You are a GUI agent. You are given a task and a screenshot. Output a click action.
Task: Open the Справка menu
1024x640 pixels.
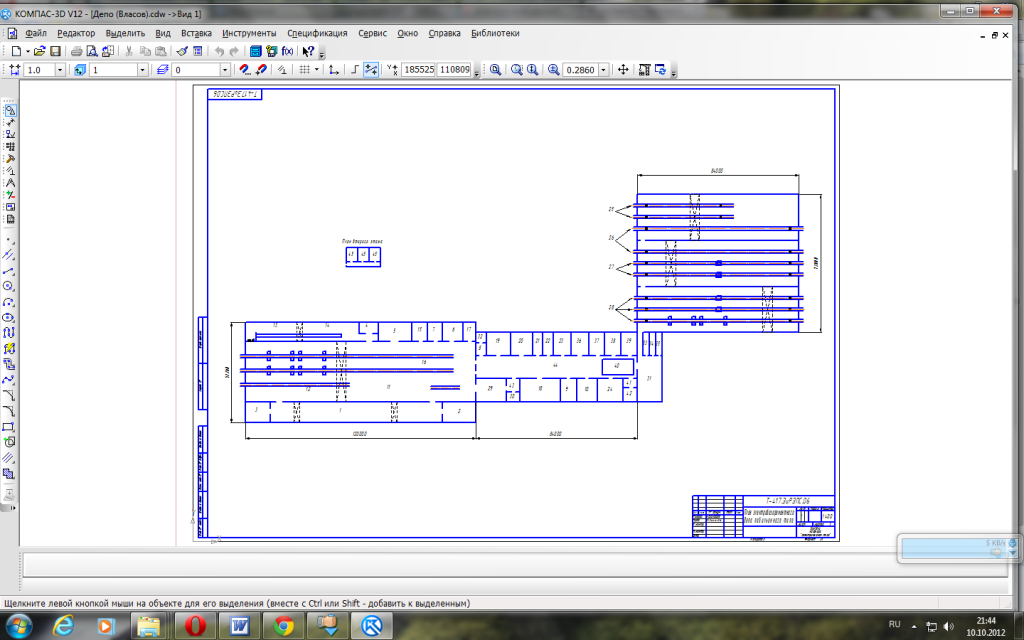444,33
